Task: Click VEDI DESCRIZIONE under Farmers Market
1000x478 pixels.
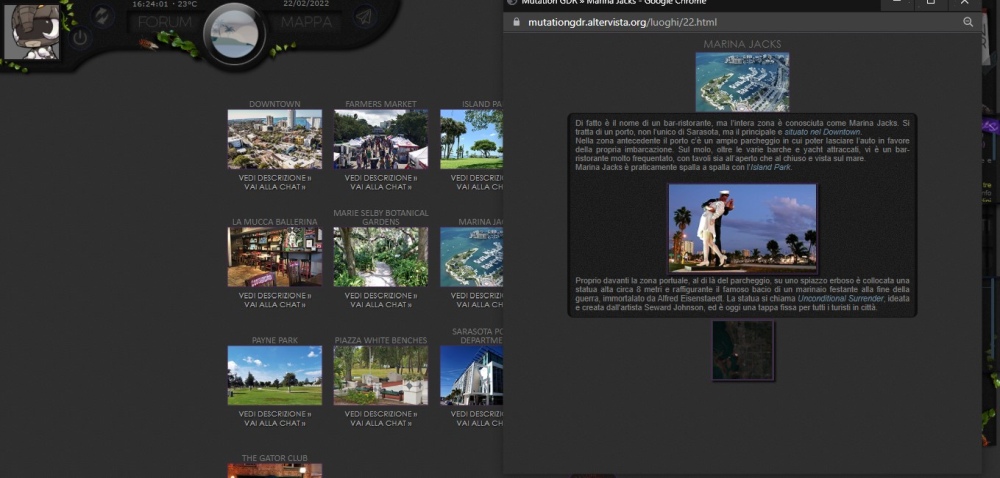Action: (381, 178)
